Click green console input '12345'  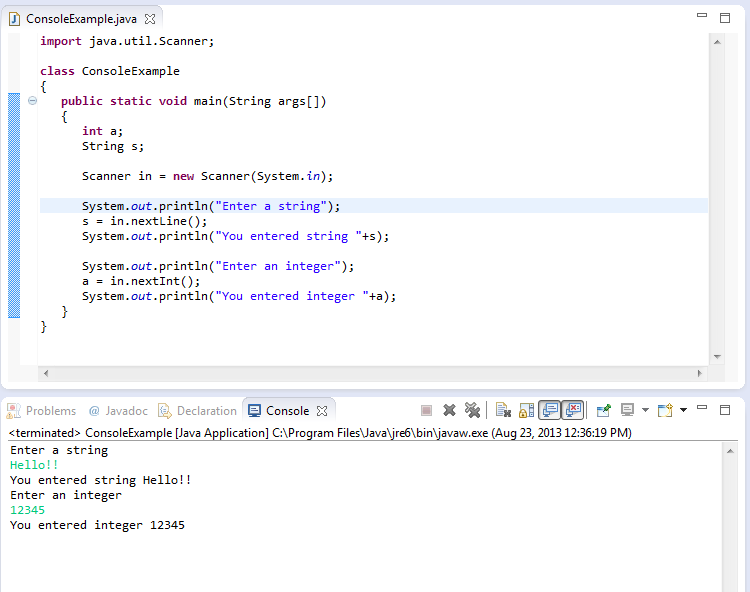[x=27, y=510]
